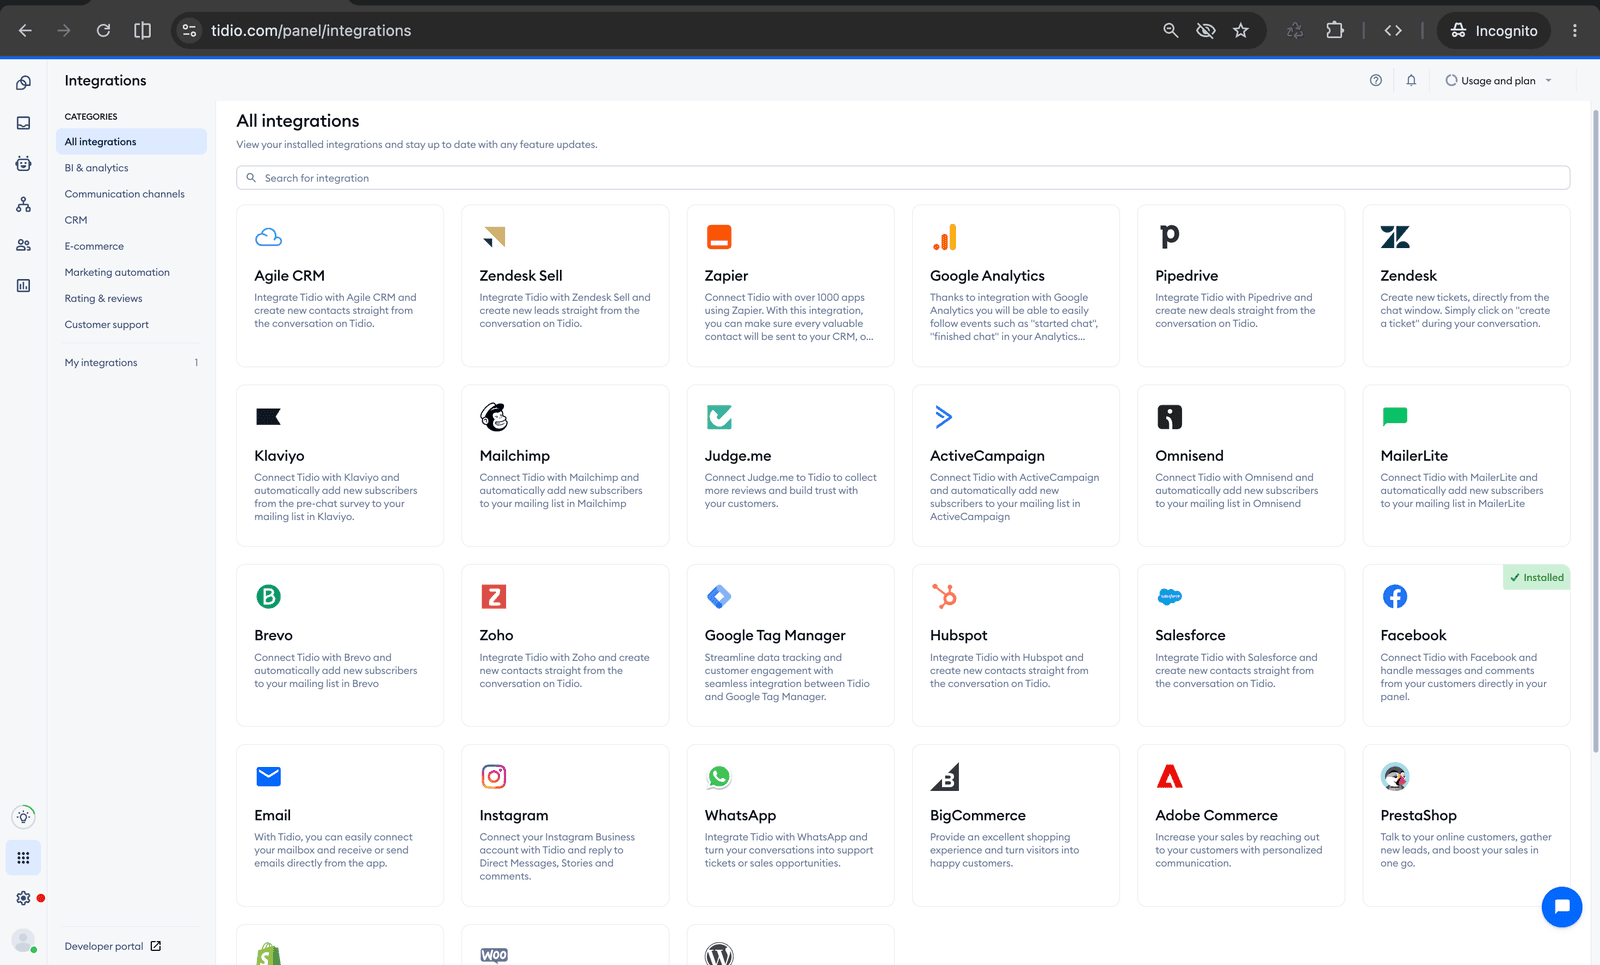This screenshot has height=965, width=1600.
Task: Click the black Klaviyo flag icon
Action: [268, 417]
